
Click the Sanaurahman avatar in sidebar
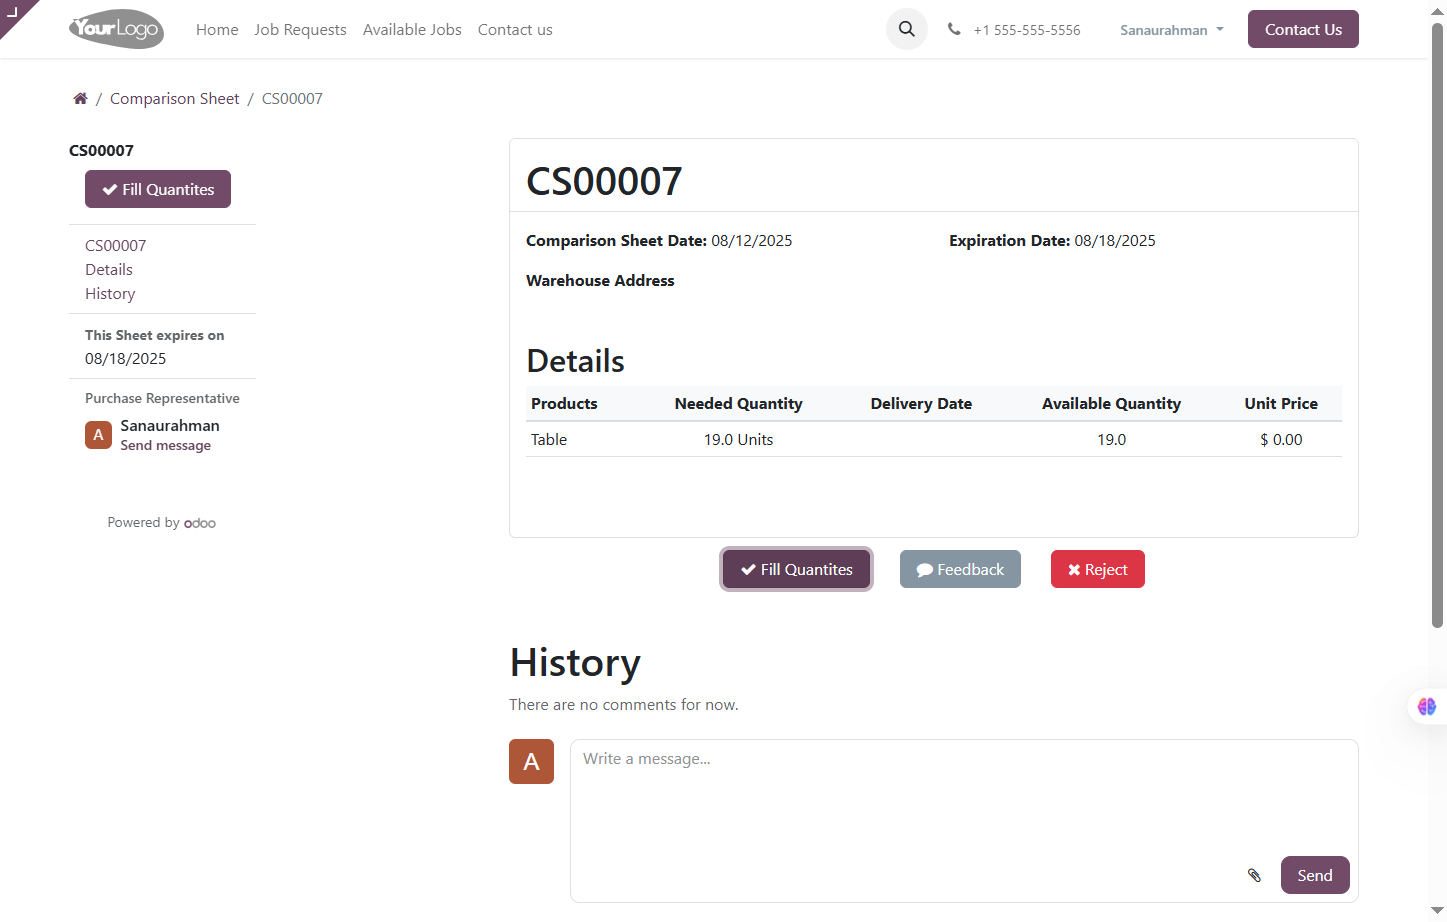(98, 435)
